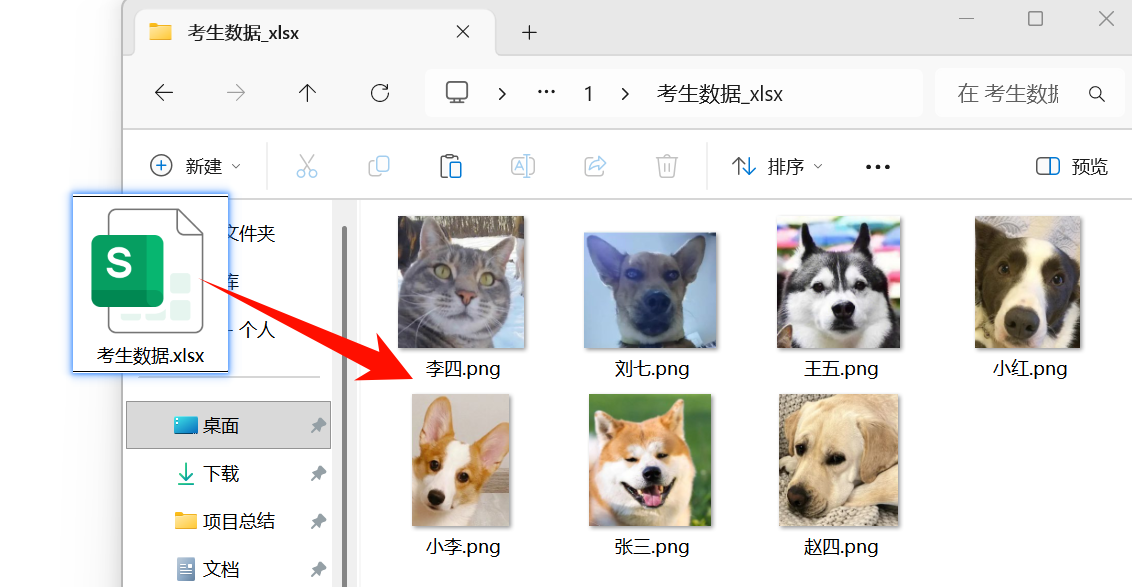Select the Copy icon on the toolbar
This screenshot has height=587, width=1132.
pos(379,166)
